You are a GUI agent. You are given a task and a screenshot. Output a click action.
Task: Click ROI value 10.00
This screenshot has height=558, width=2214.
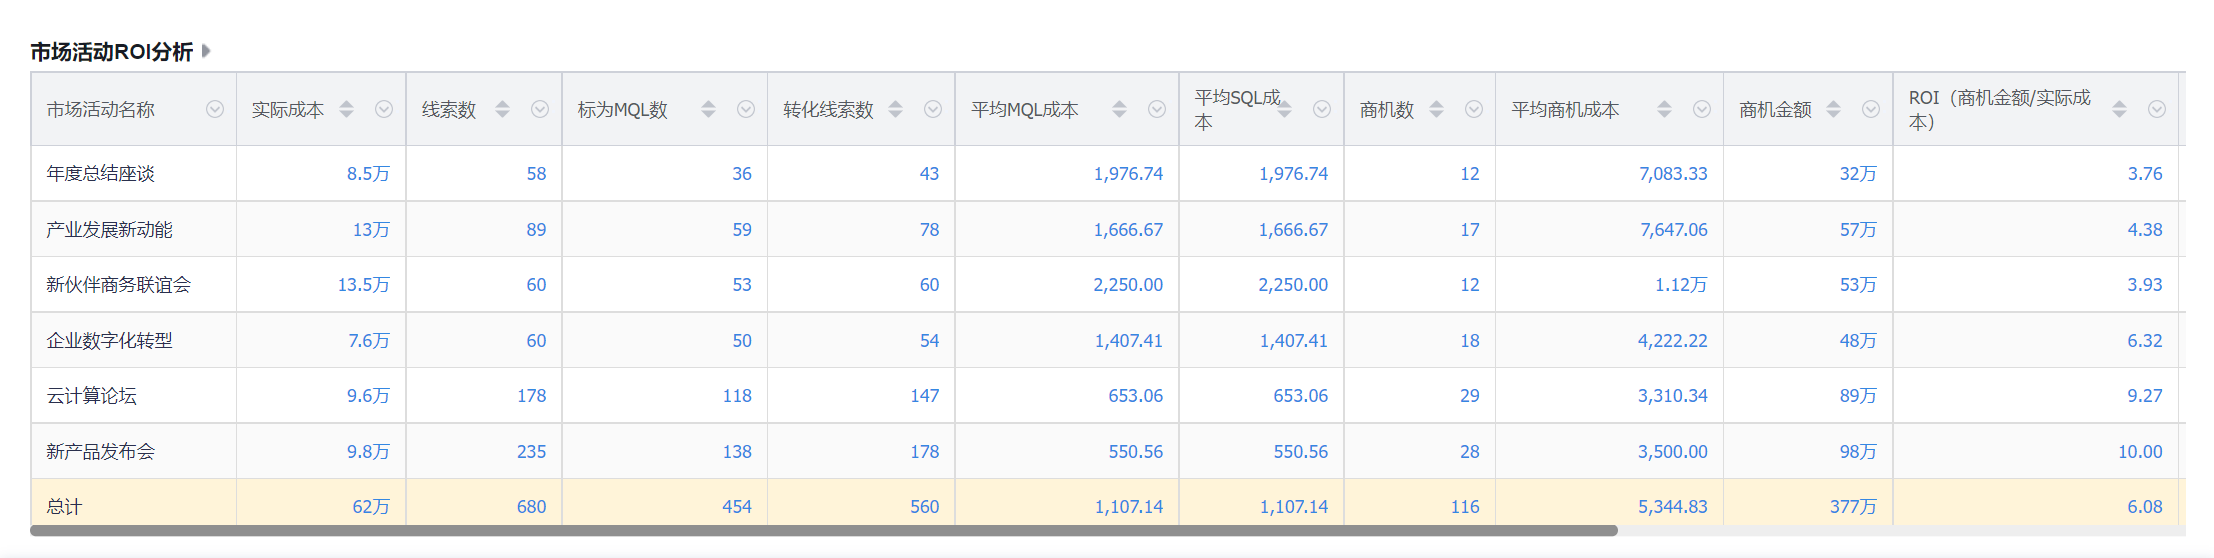point(2140,452)
